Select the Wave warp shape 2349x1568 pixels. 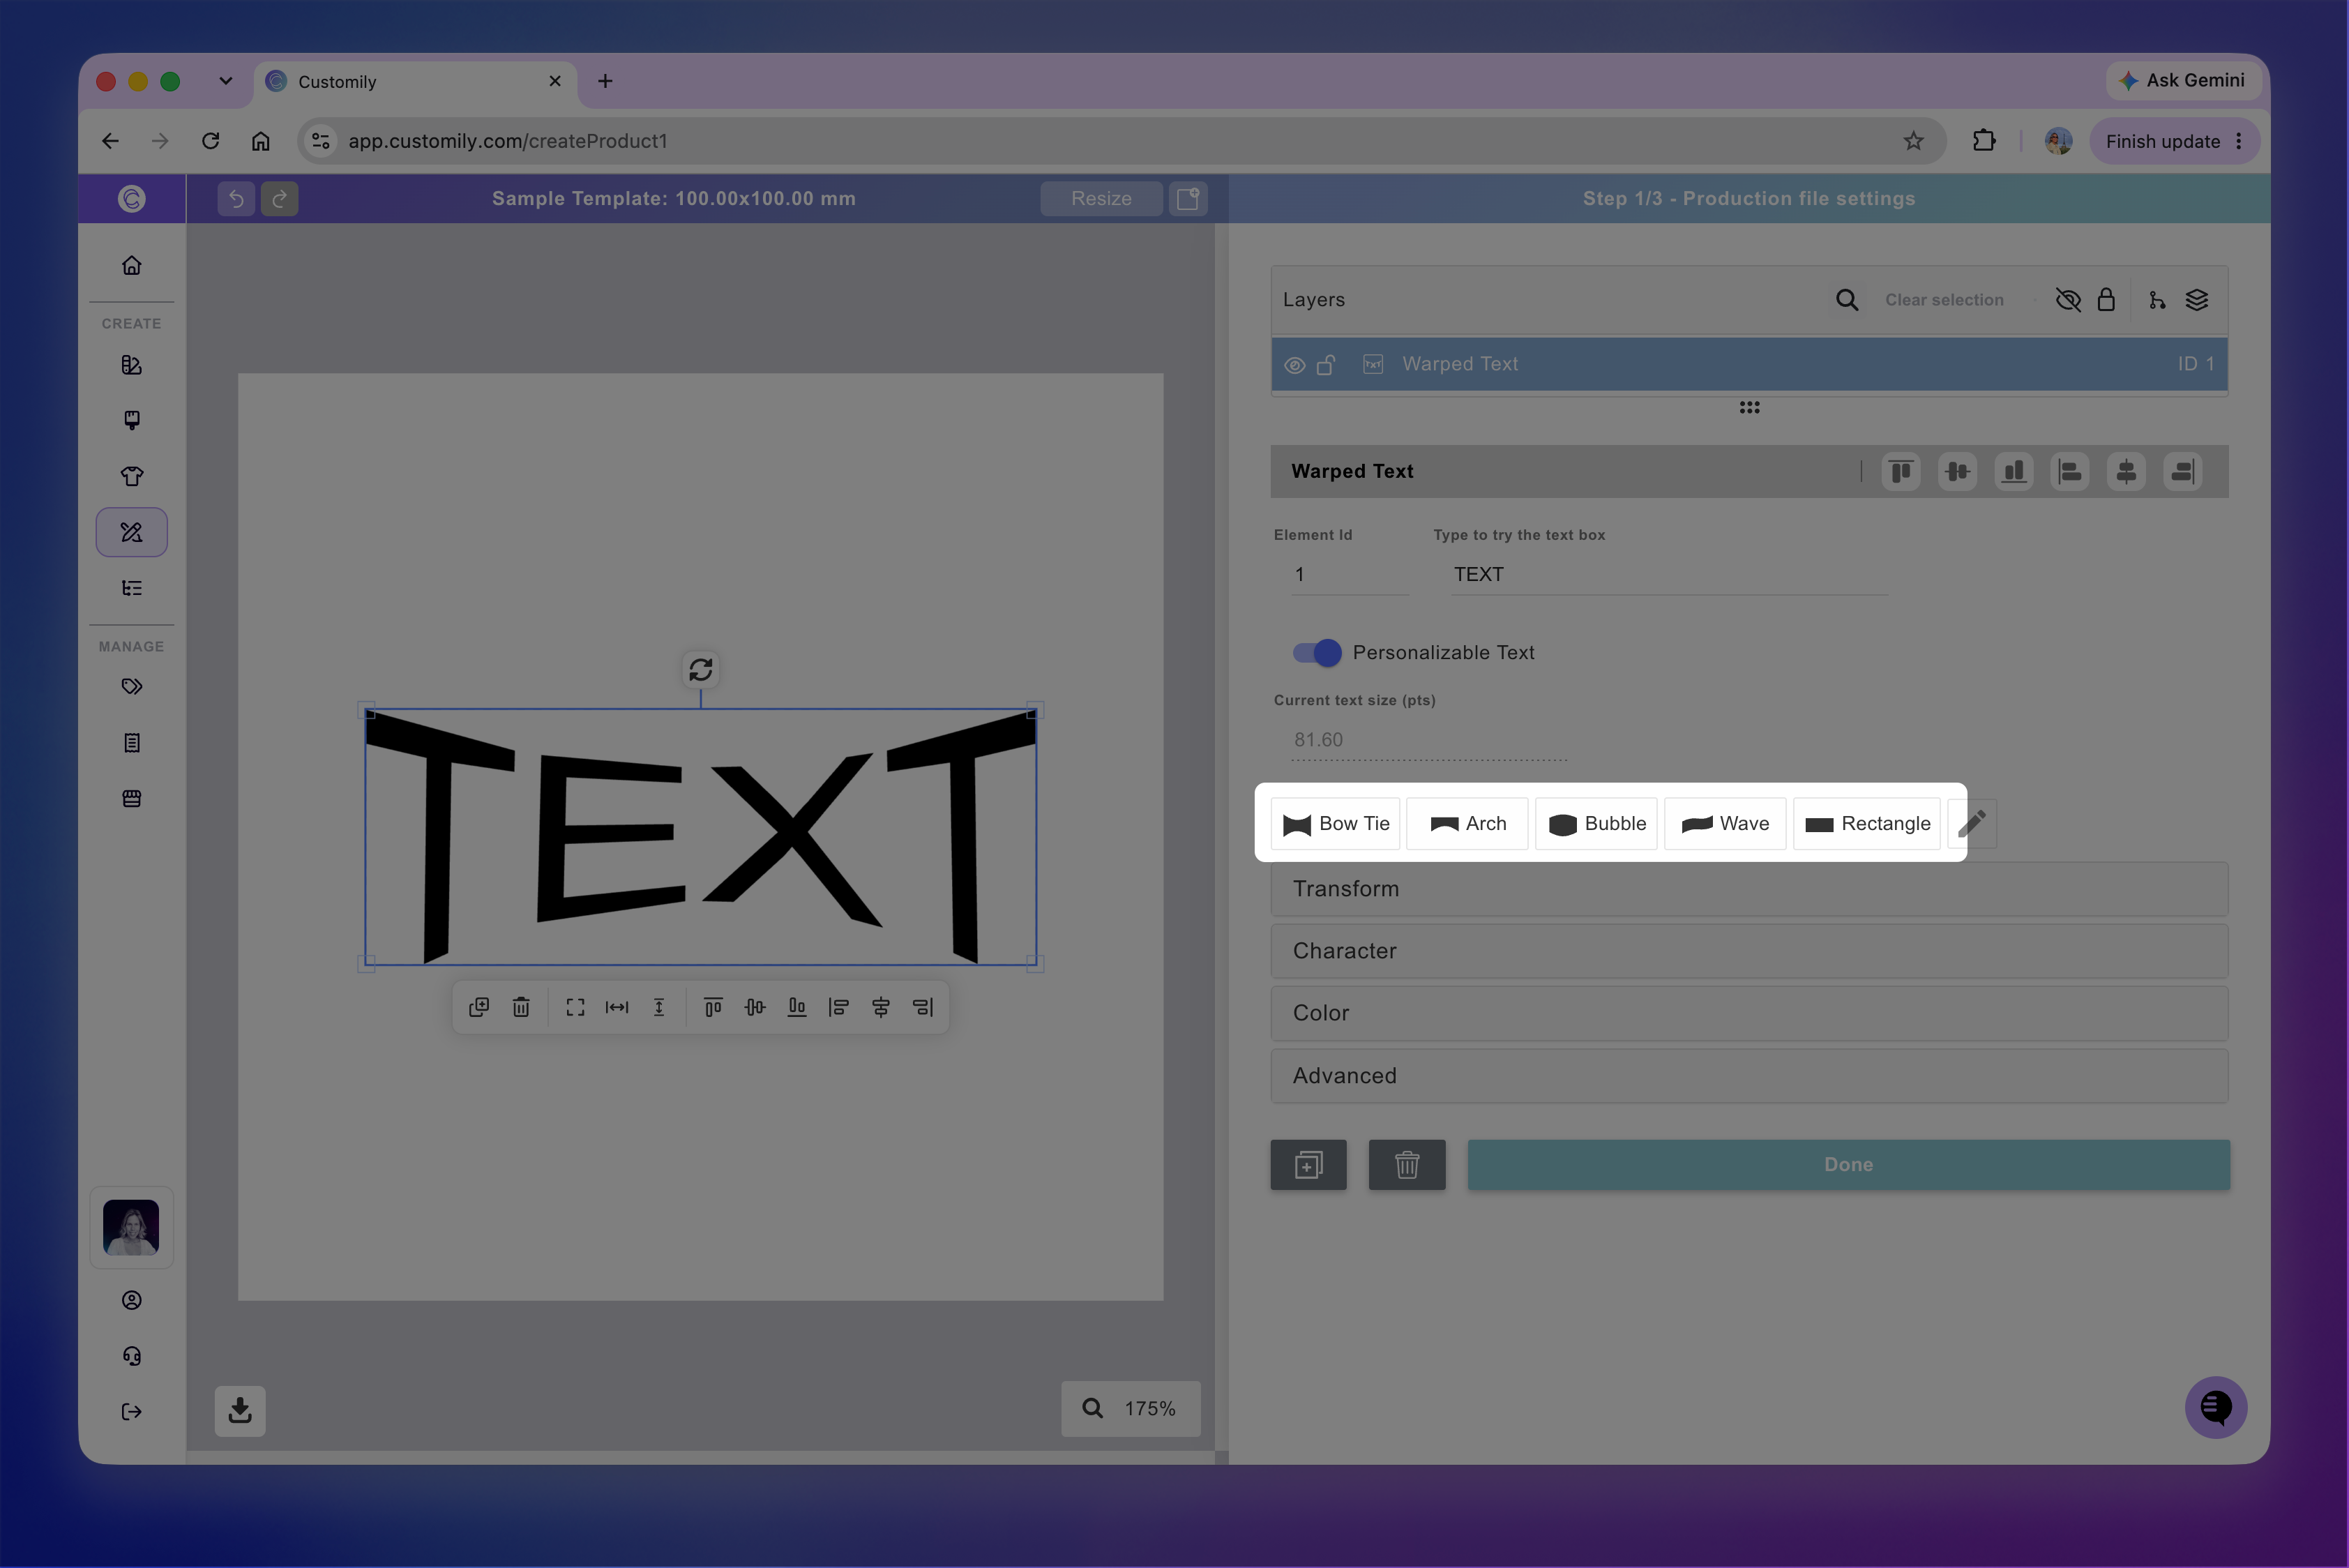pos(1725,823)
